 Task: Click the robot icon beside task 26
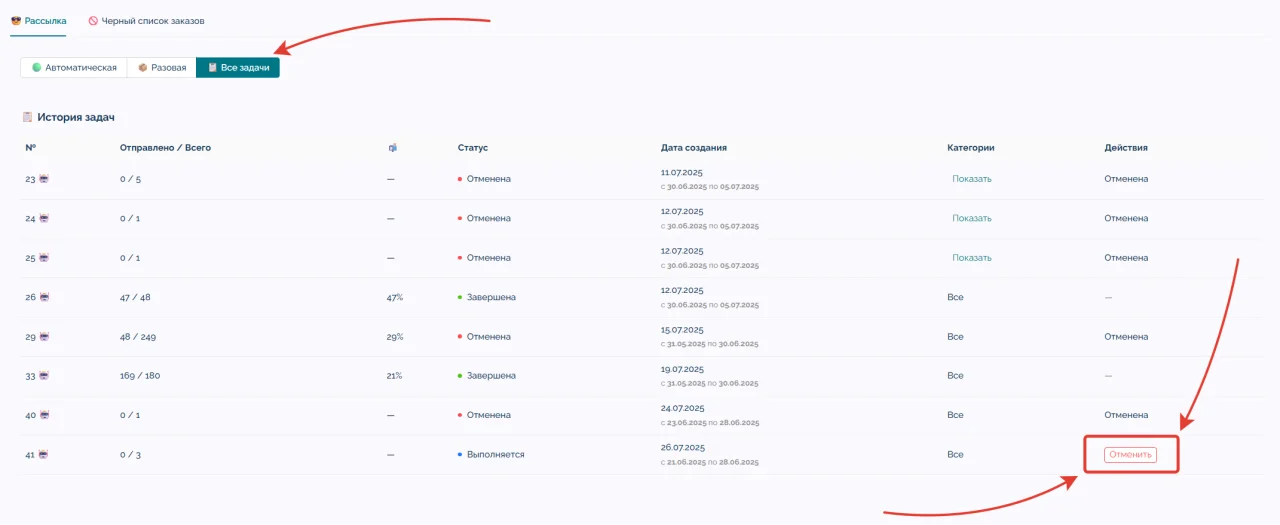44,297
